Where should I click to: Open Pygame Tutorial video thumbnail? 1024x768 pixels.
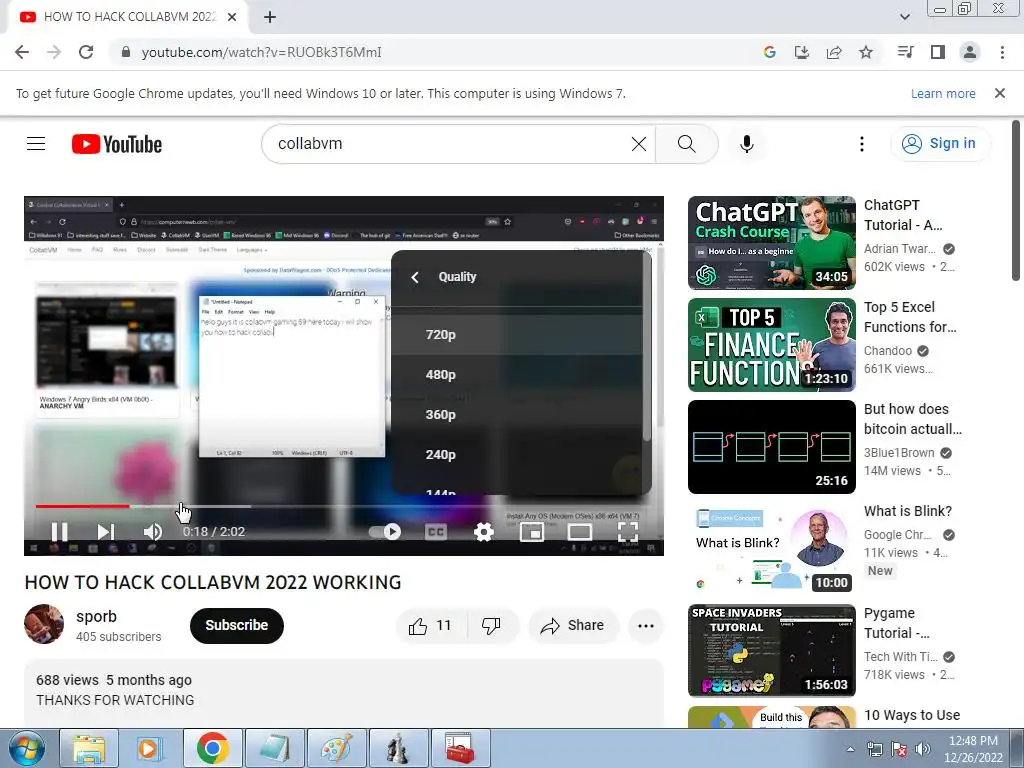[x=771, y=650]
